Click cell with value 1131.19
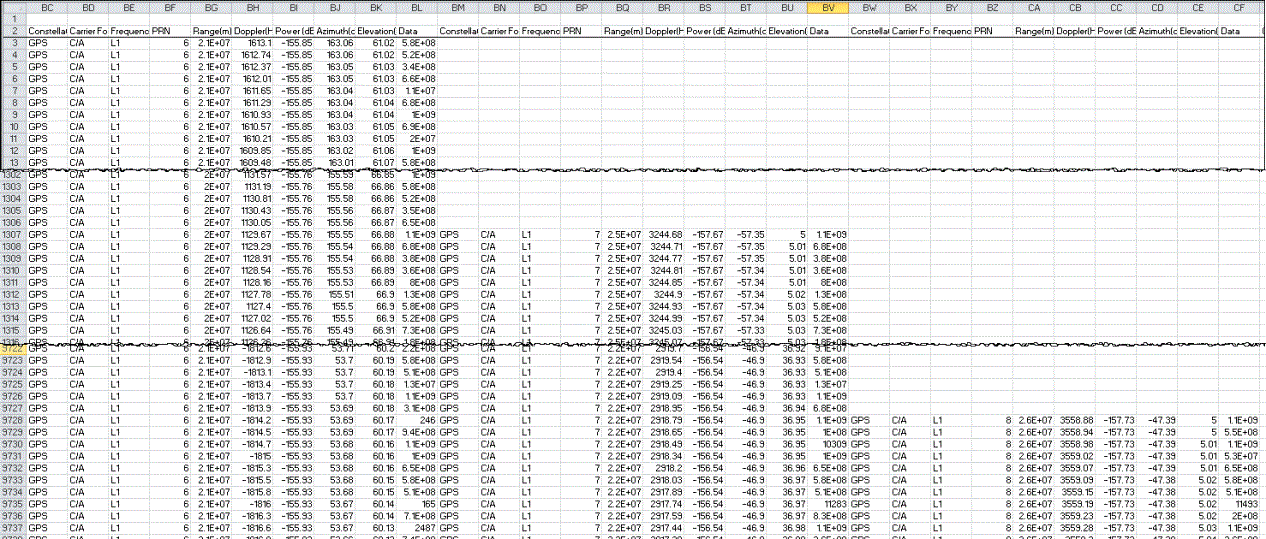This screenshot has width=1266, height=539. point(252,186)
